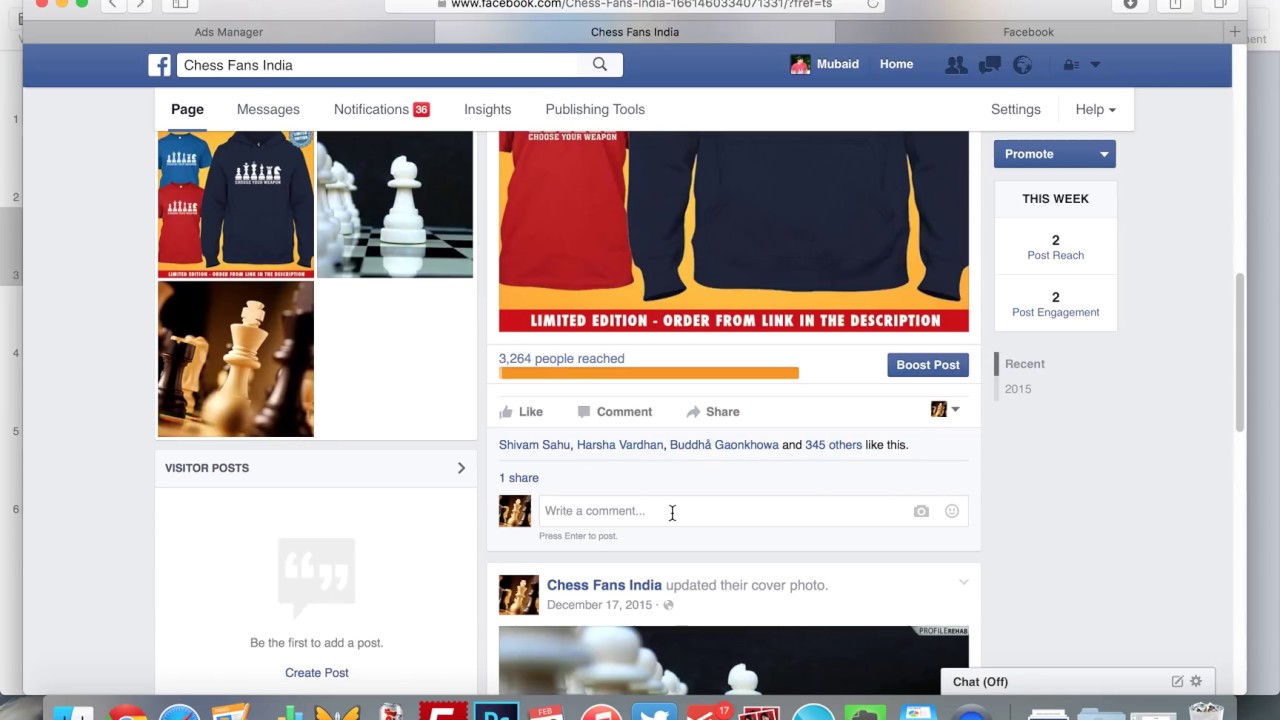Open the 3,264 people reached link

pyautogui.click(x=561, y=358)
